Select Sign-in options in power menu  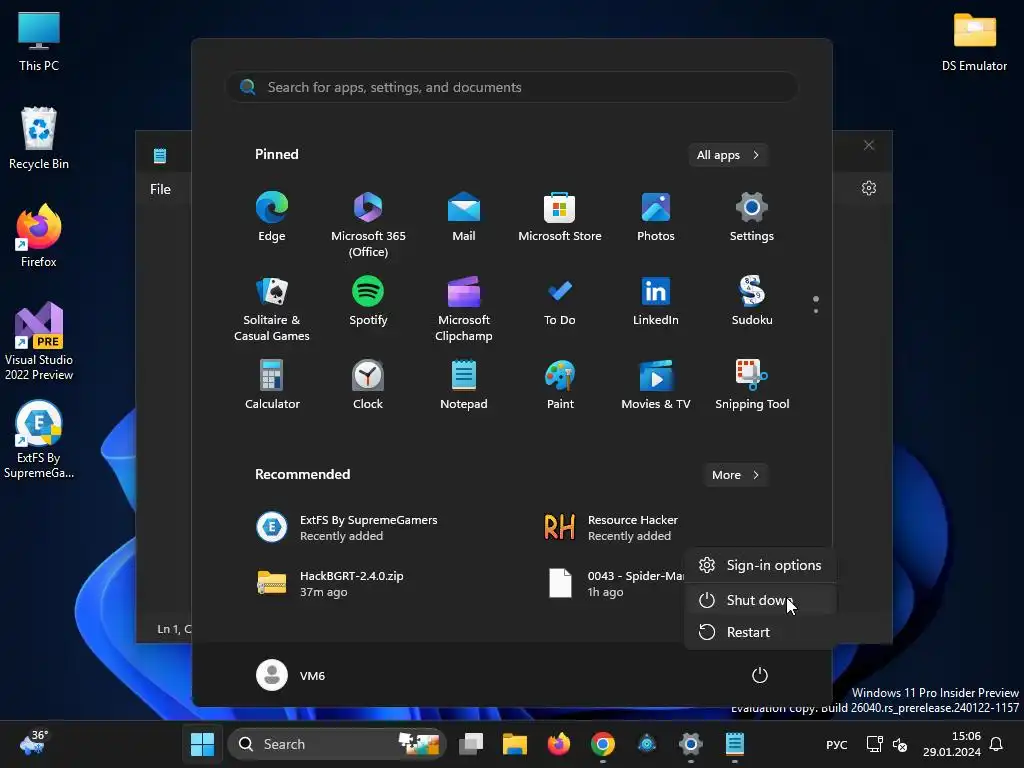coord(760,565)
